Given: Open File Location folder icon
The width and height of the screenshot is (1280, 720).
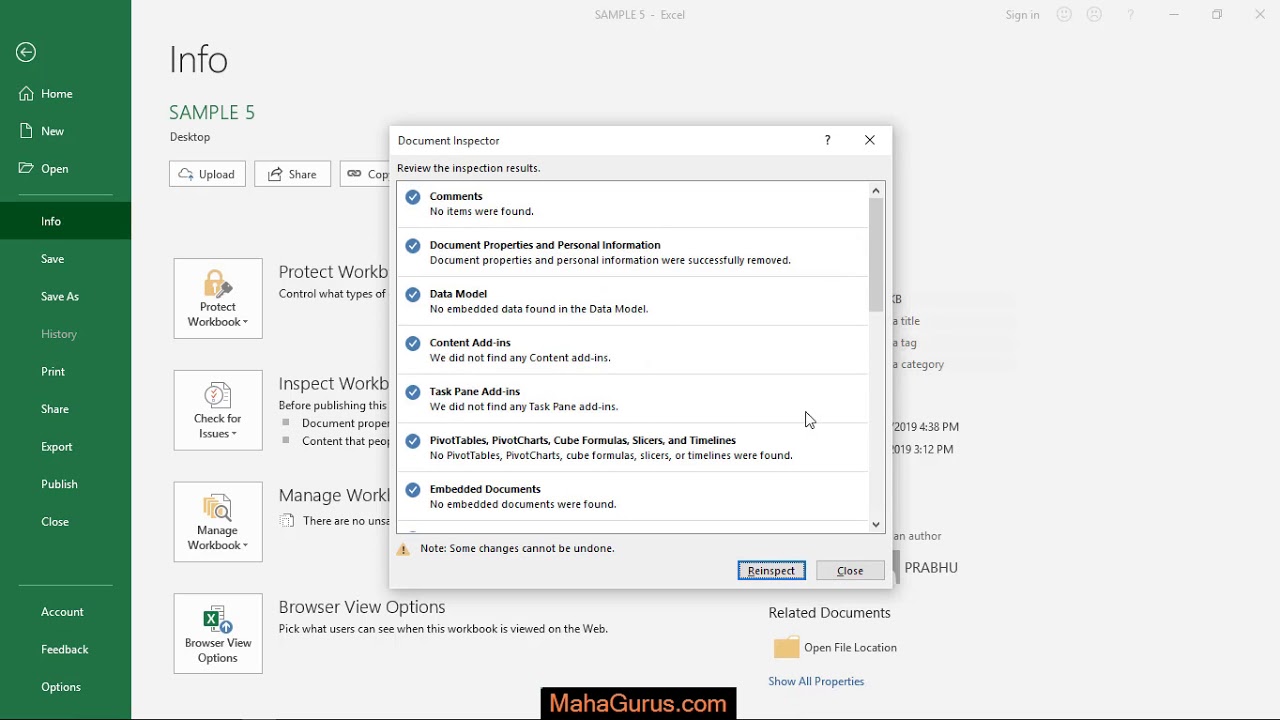Looking at the screenshot, I should [x=787, y=647].
